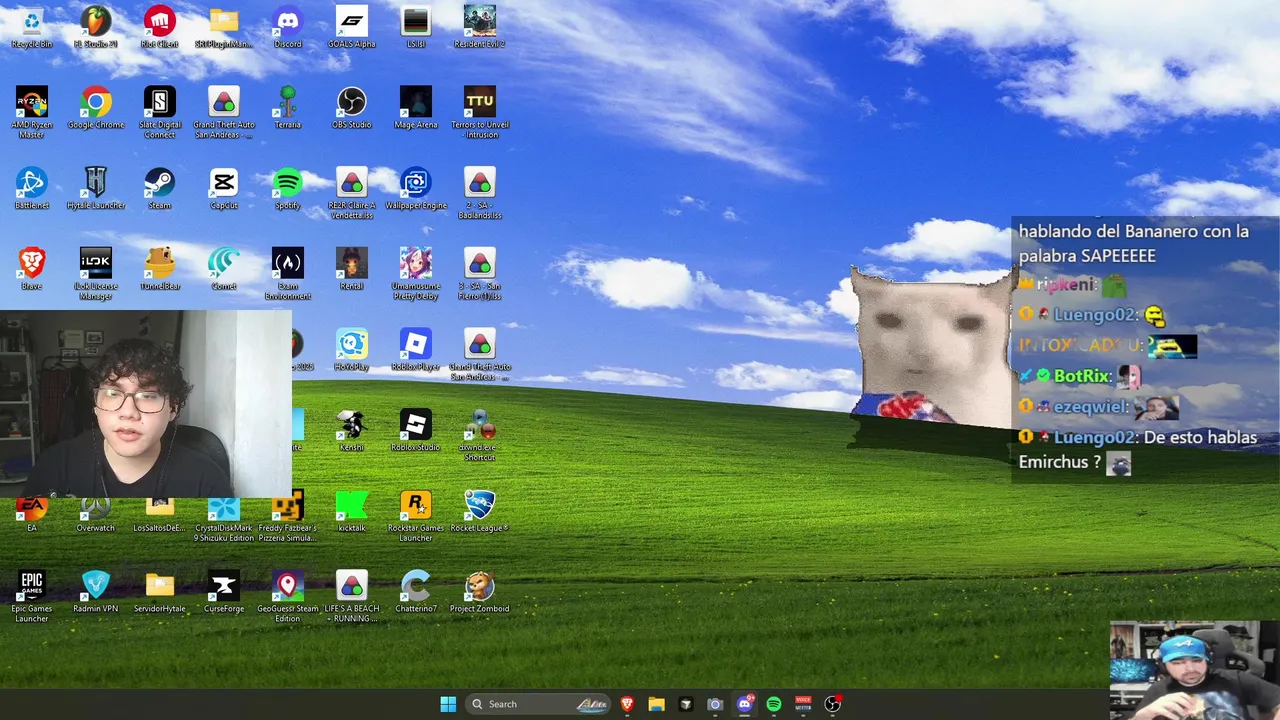Launch the CurseForge shortcut
The image size is (1280, 720).
point(224,592)
